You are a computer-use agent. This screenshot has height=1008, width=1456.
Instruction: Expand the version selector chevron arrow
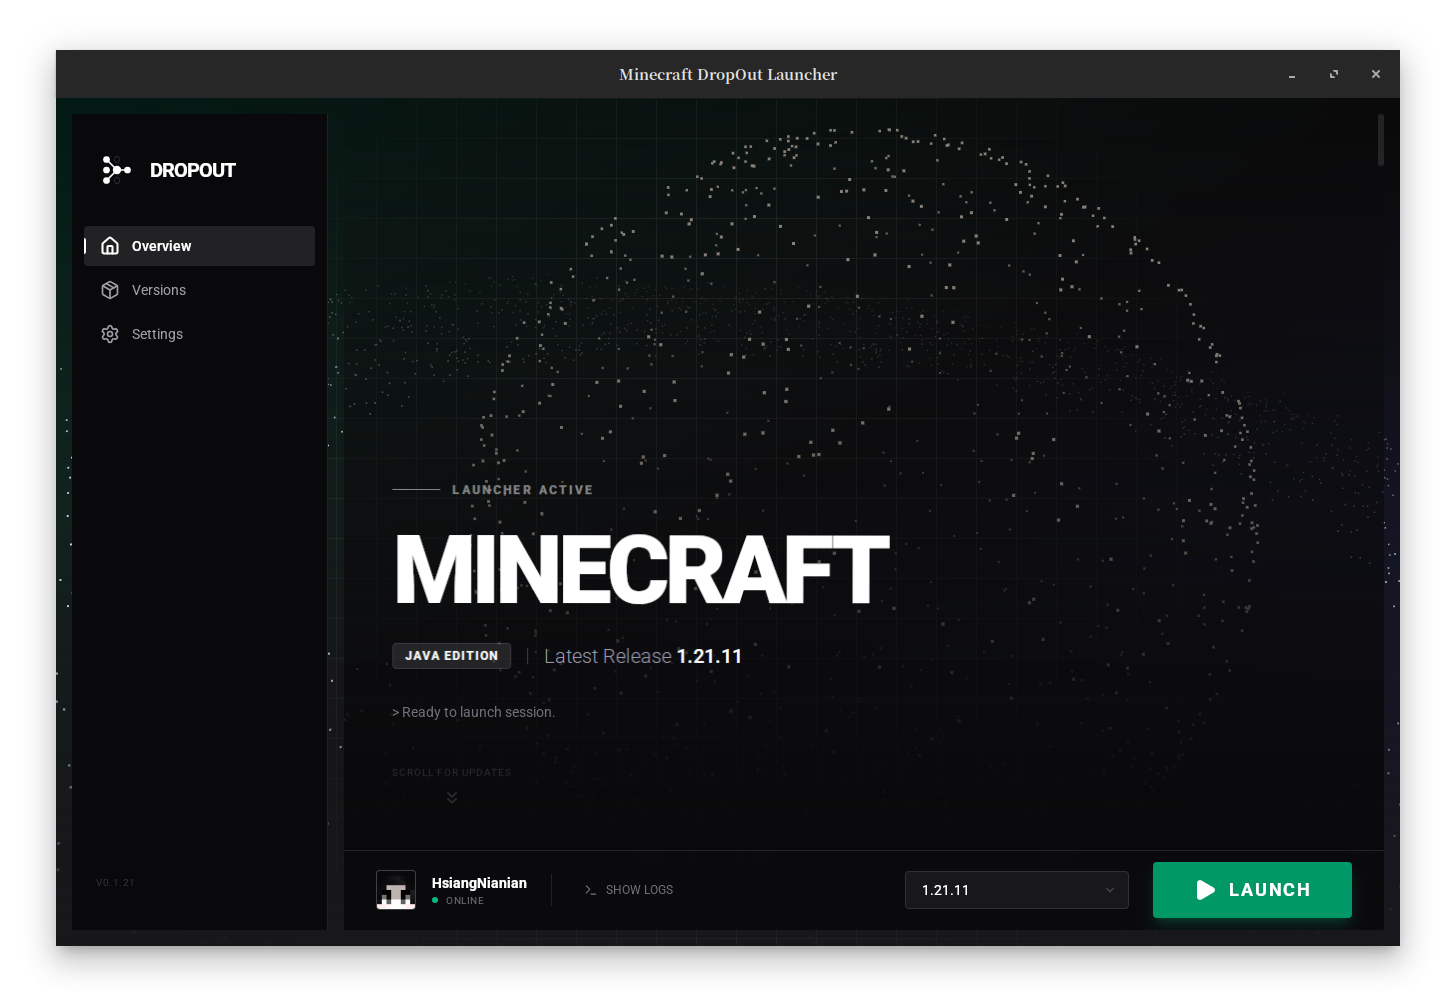tap(1109, 890)
